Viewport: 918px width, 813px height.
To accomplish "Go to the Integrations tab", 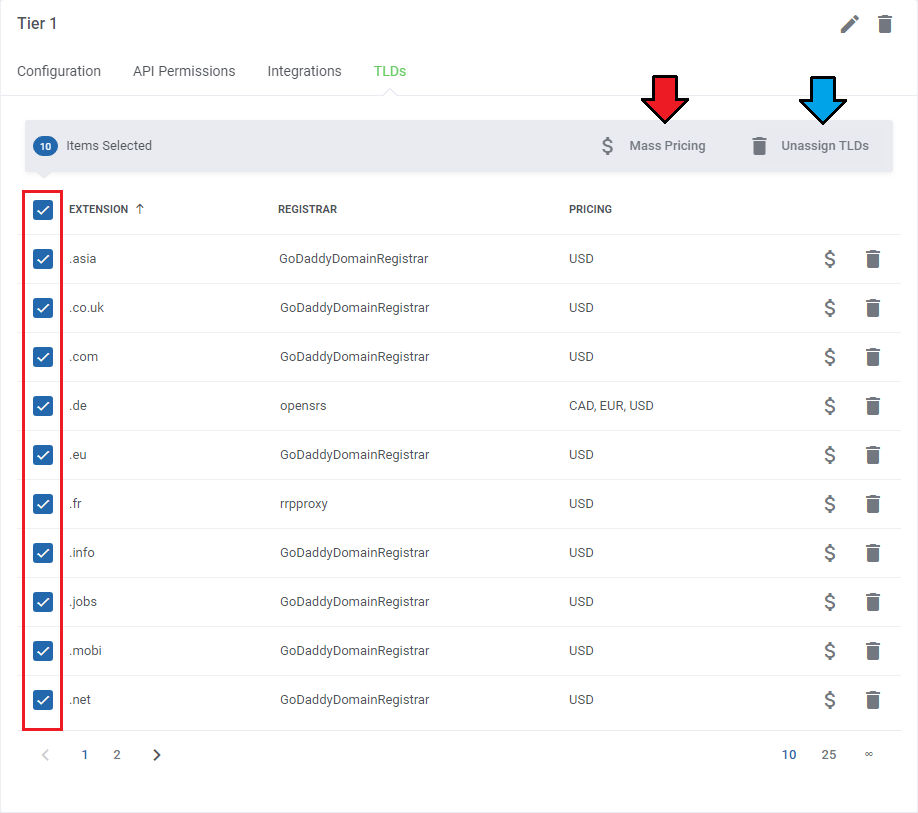I will tap(304, 71).
